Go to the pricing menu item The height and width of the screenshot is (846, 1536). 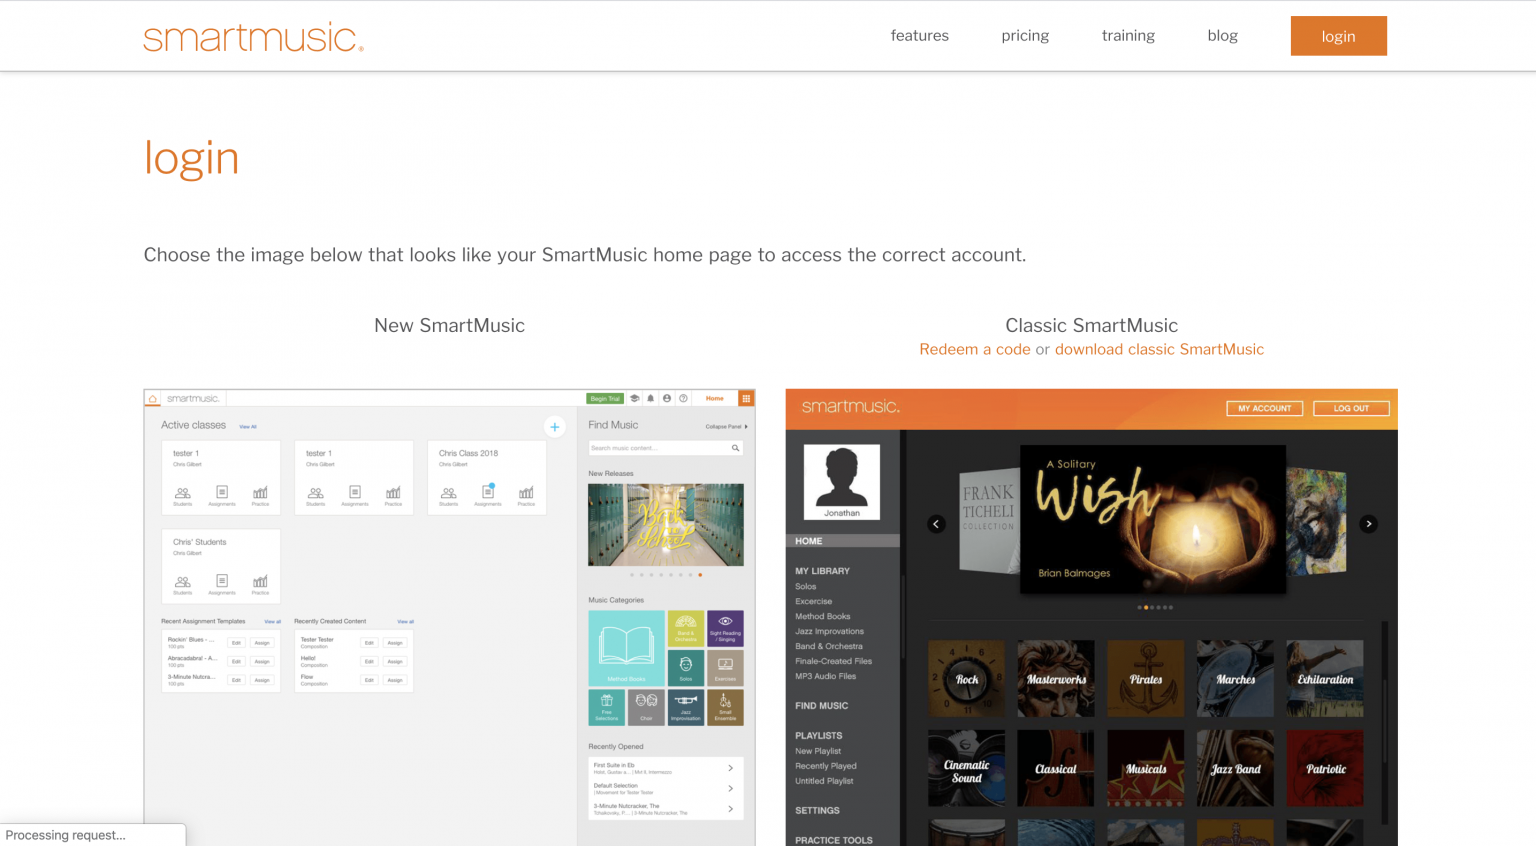pyautogui.click(x=1025, y=35)
